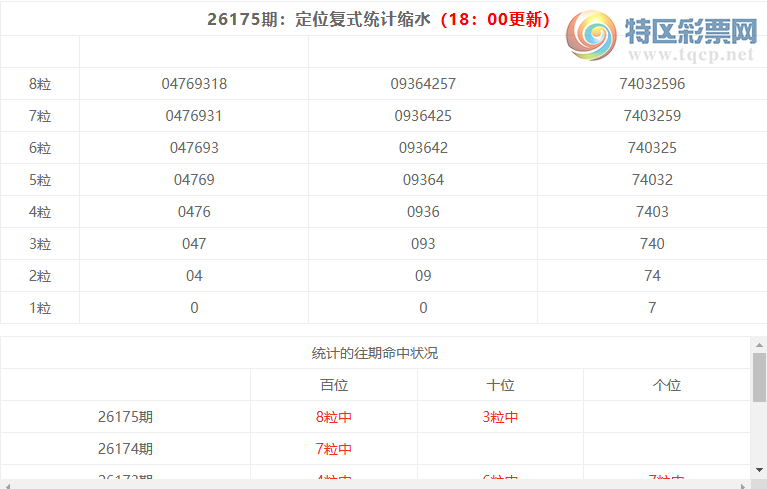Viewport: 767px width, 489px height.
Task: Click the '百位' column header
Action: pos(334,385)
